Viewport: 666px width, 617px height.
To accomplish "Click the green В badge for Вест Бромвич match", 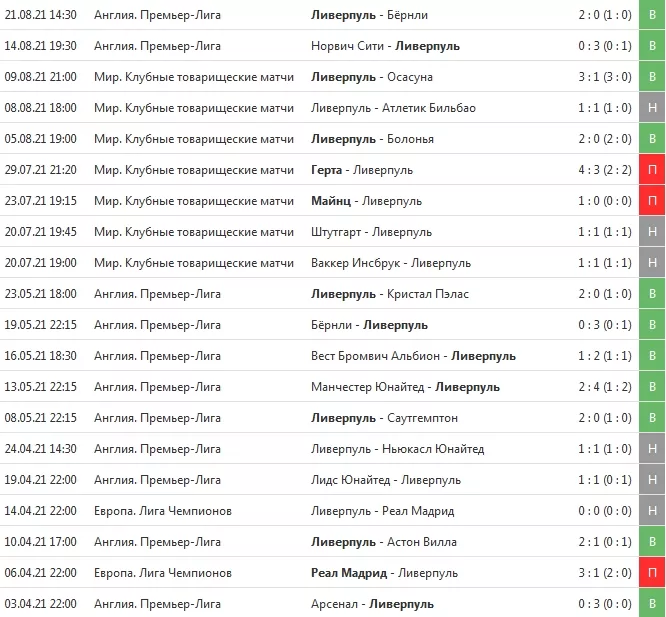I will [x=652, y=356].
